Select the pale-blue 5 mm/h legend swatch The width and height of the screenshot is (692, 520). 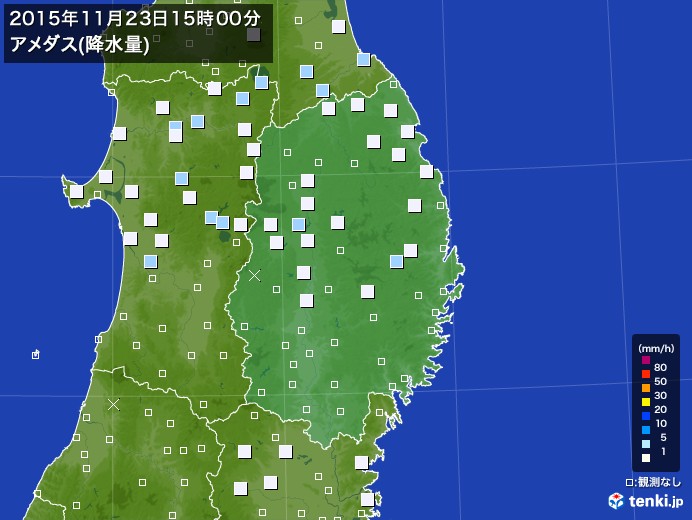pyautogui.click(x=646, y=445)
